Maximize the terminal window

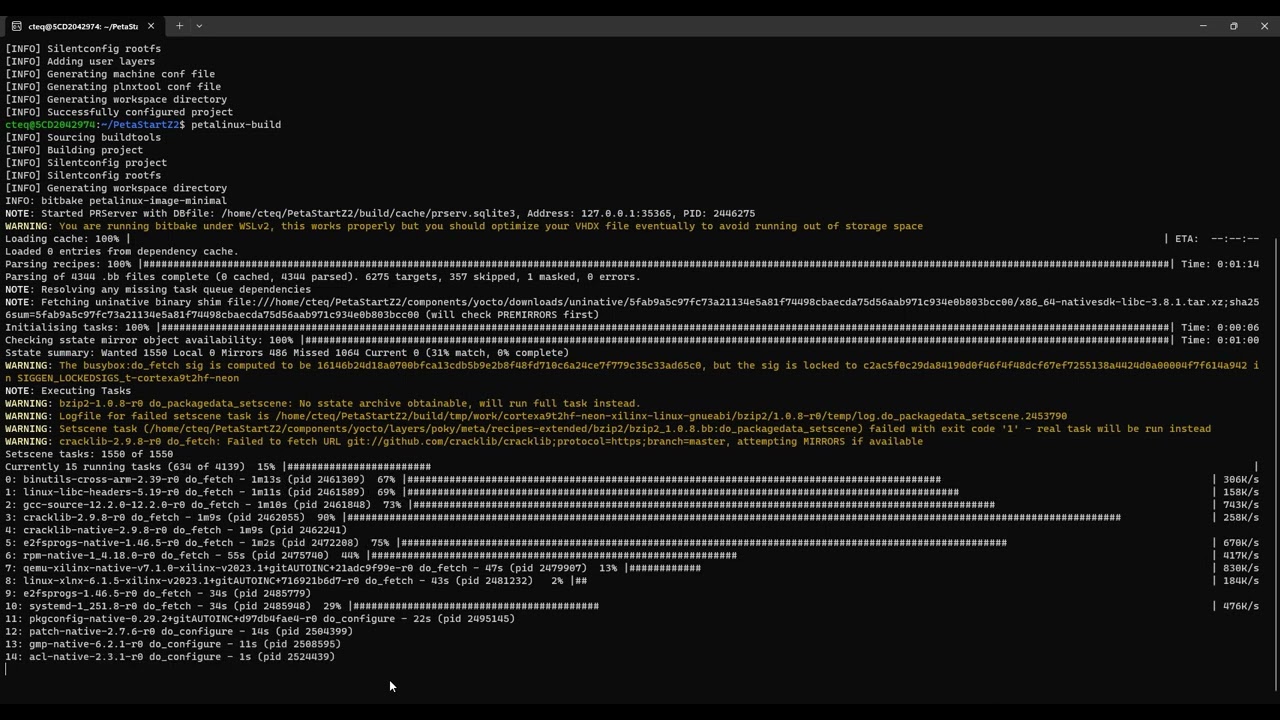click(x=1233, y=26)
